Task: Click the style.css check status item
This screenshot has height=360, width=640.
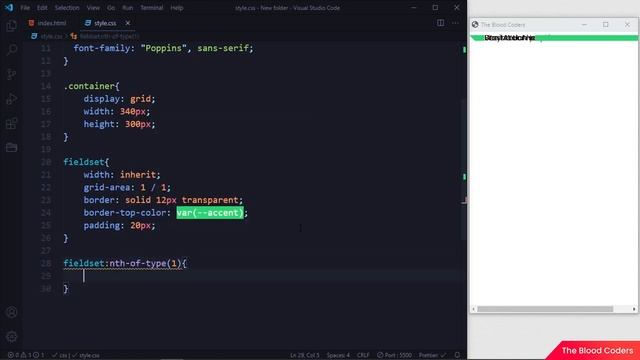Action: [86, 355]
